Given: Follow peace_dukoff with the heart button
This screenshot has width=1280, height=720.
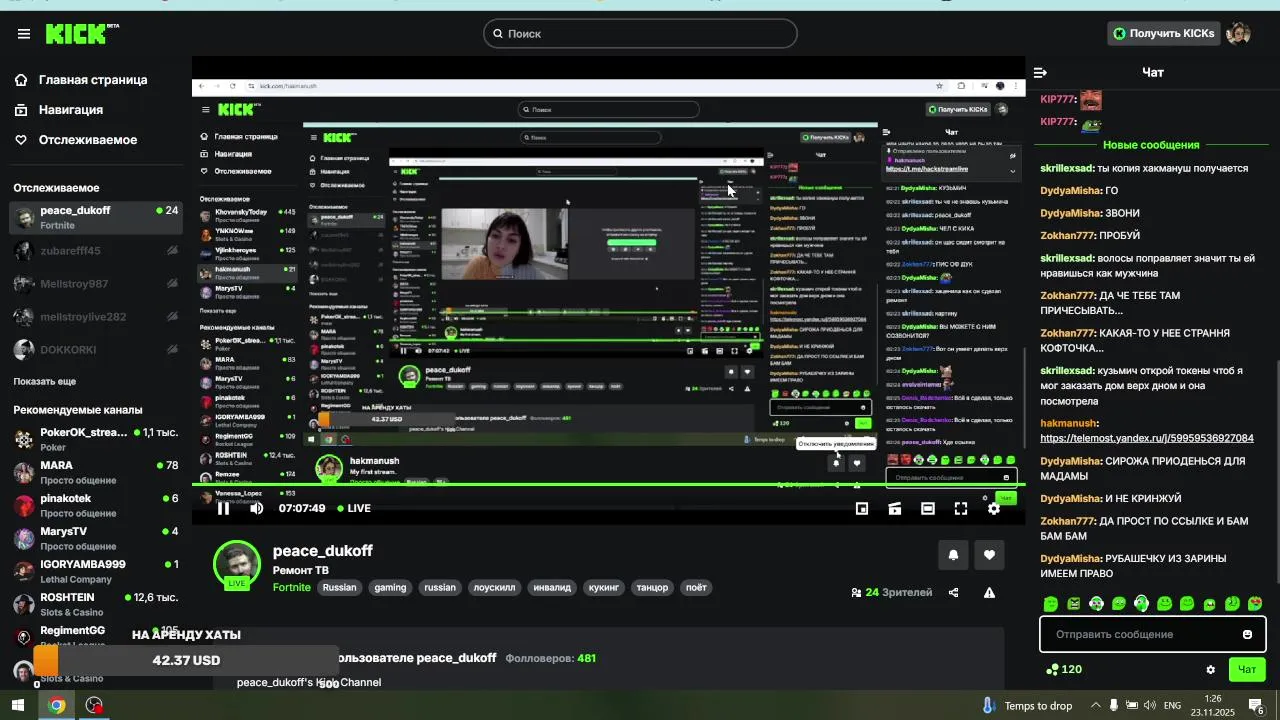Looking at the screenshot, I should pyautogui.click(x=989, y=555).
